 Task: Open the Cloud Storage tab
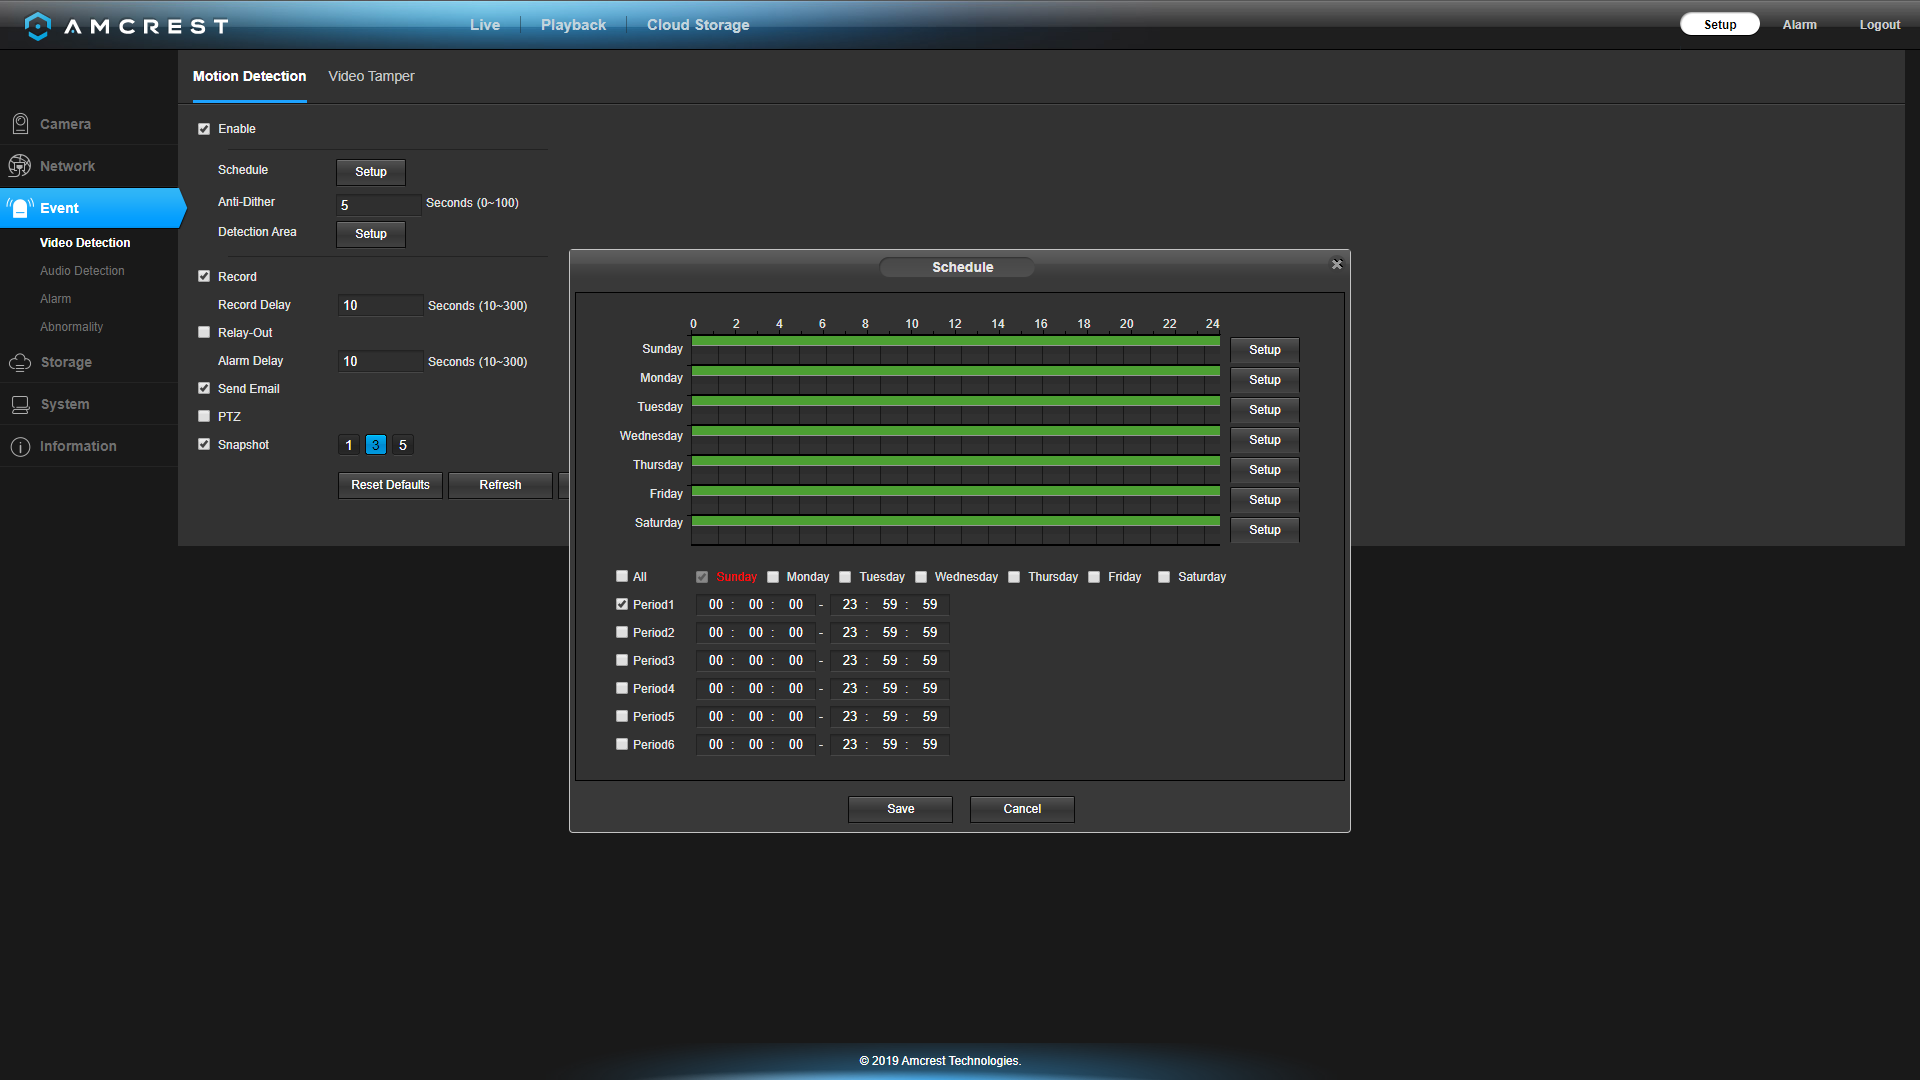coord(698,25)
